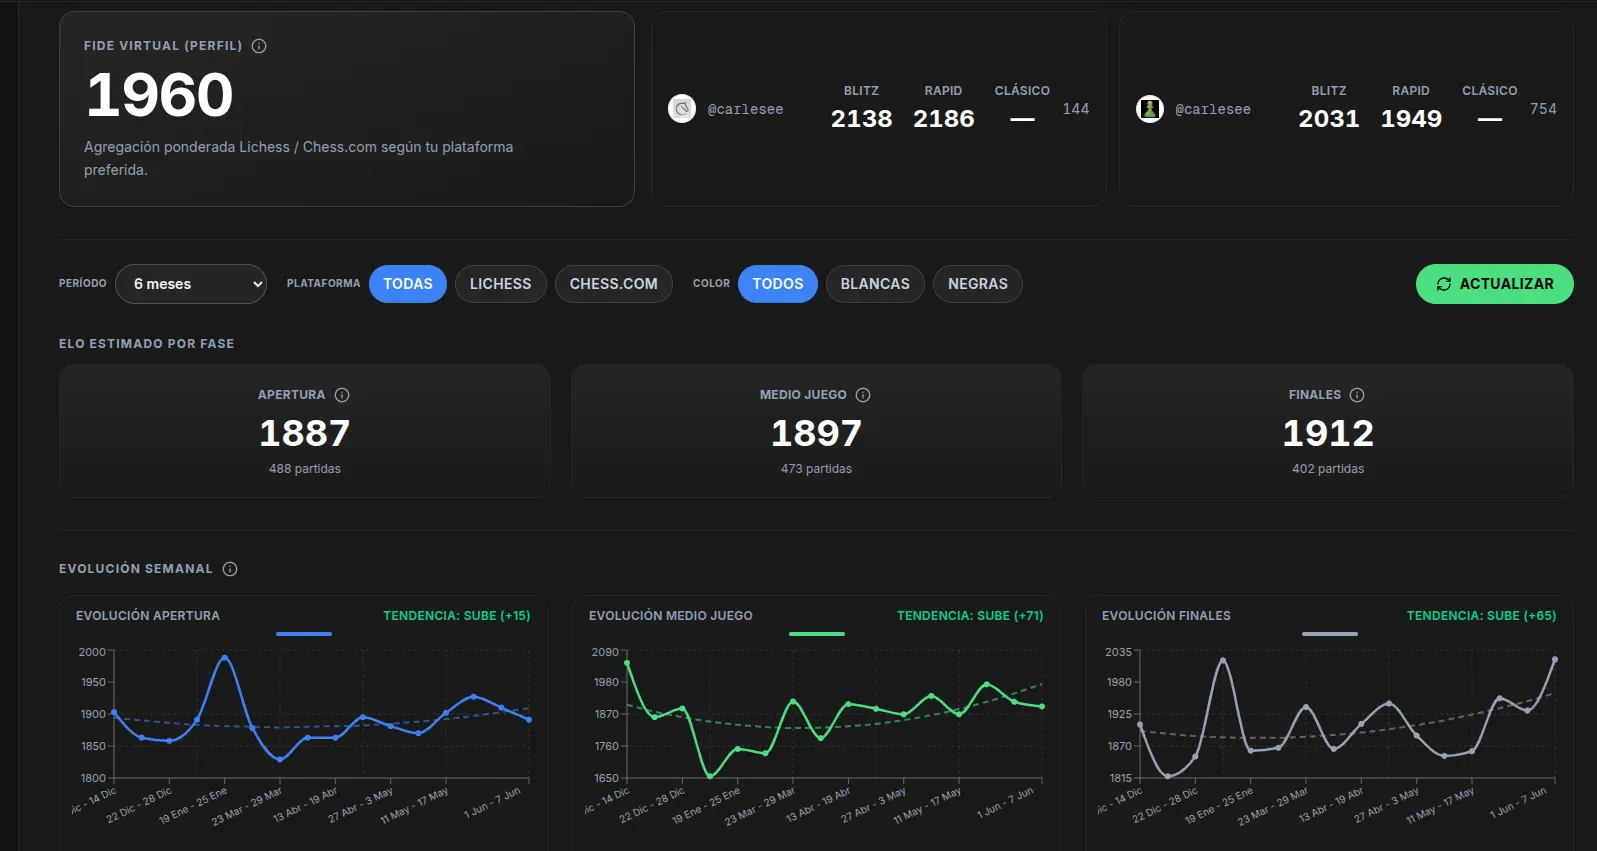Click the Lichess avatar icon for @carlesee

[682, 108]
